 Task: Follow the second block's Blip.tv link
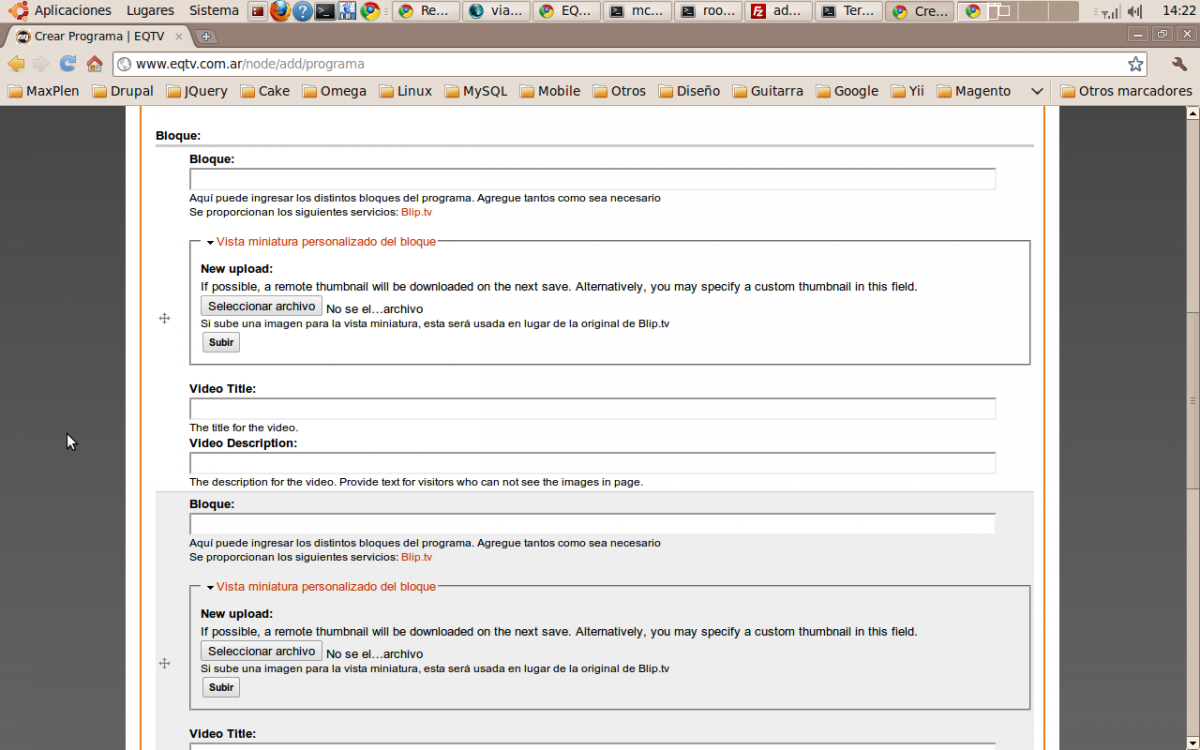[x=417, y=557]
